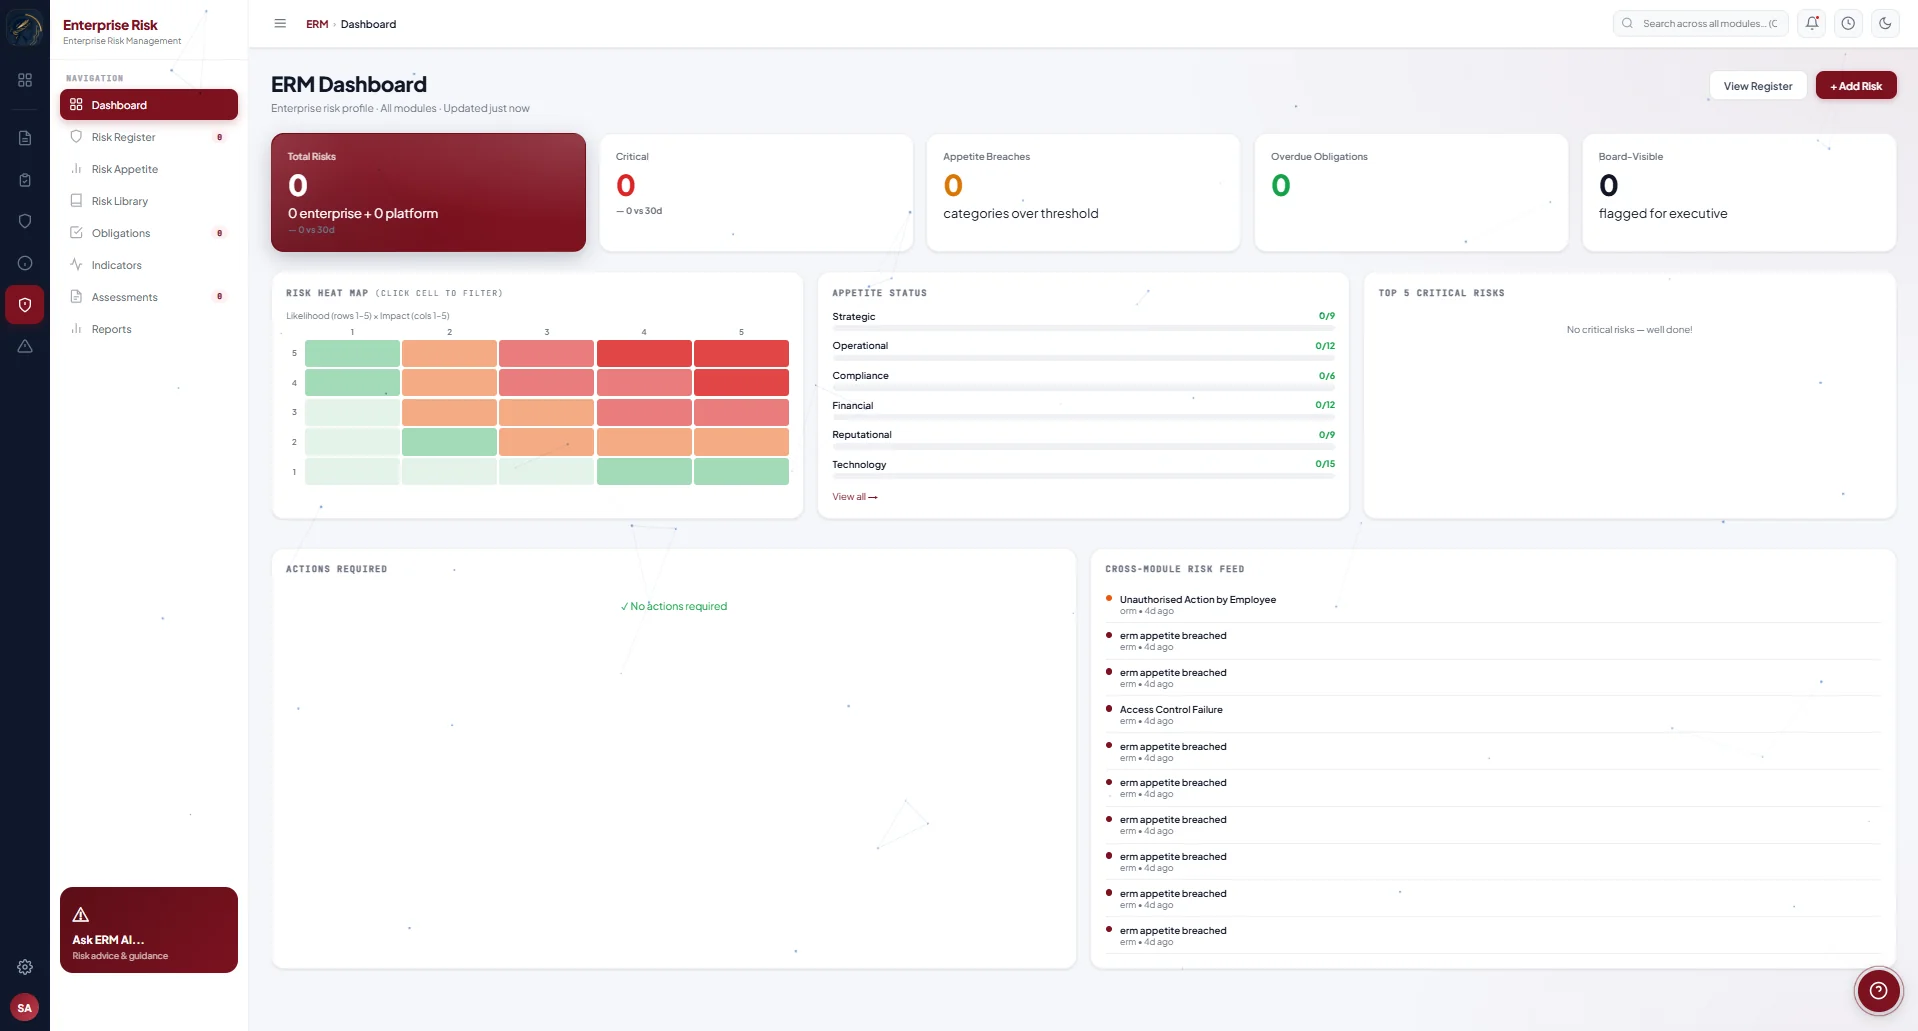Follow the View all link in Appetite Status
The width and height of the screenshot is (1918, 1031).
point(854,497)
